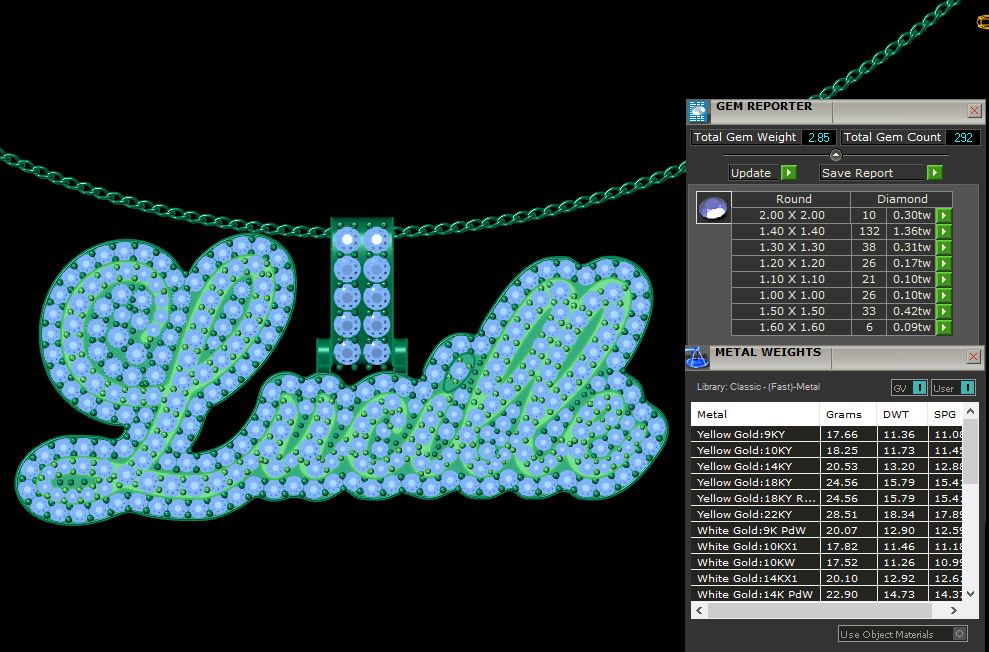Click the metal table horizontal scrollbar thumb

pyautogui.click(x=819, y=610)
